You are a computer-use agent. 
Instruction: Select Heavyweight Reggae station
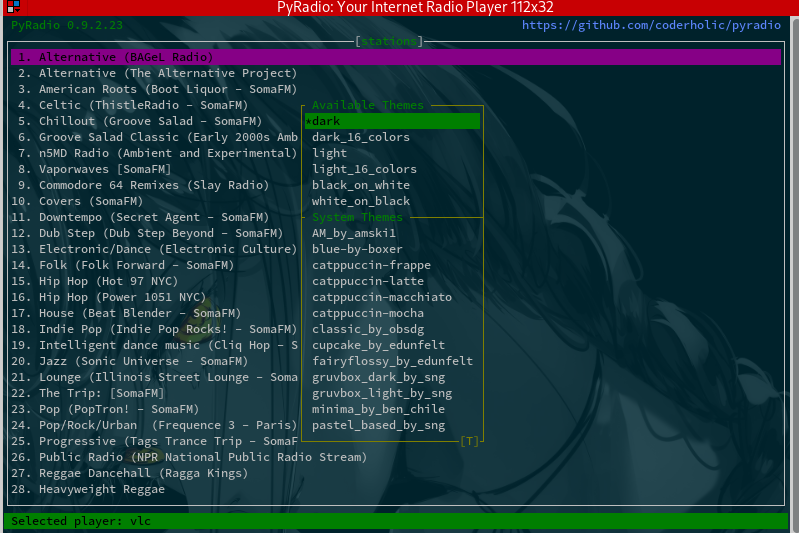click(x=88, y=489)
